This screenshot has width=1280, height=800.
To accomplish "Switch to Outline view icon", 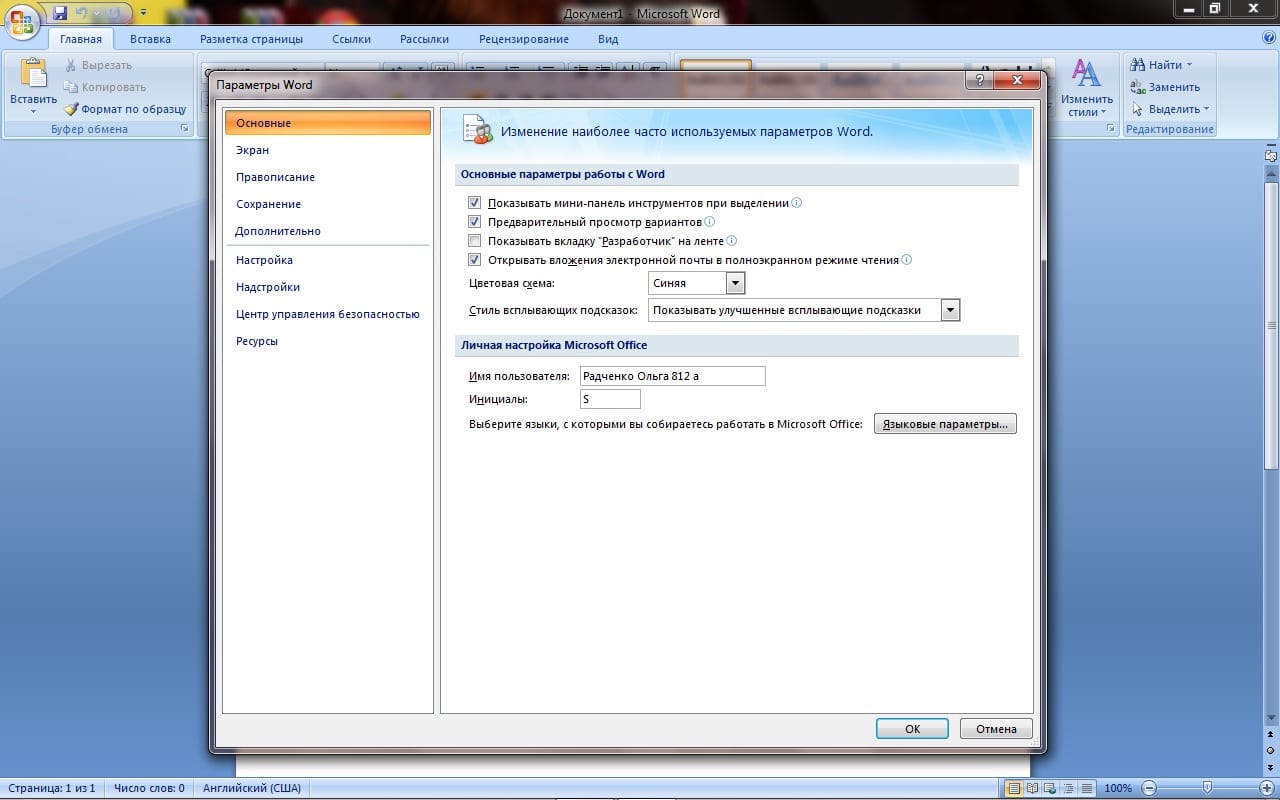I will tap(1069, 788).
